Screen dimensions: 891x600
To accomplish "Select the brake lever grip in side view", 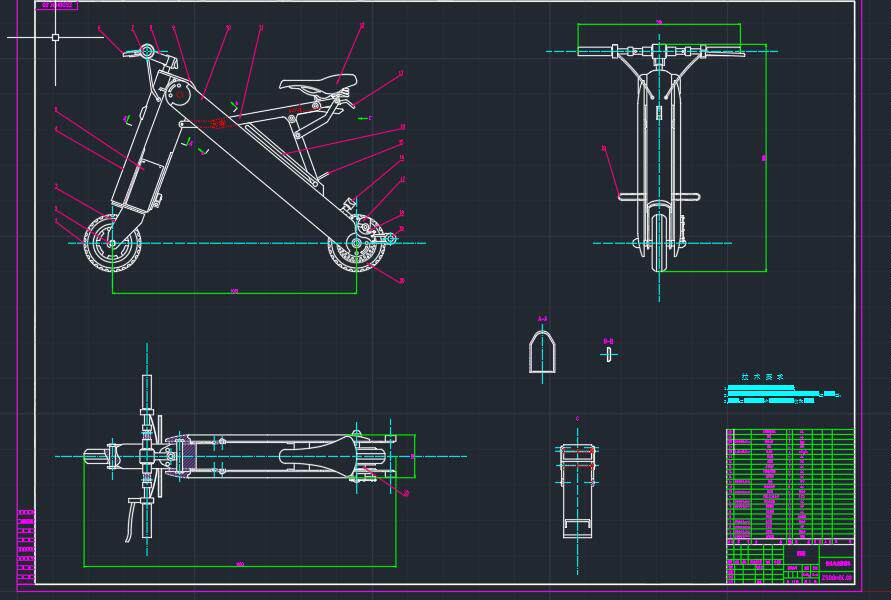I will click(131, 54).
